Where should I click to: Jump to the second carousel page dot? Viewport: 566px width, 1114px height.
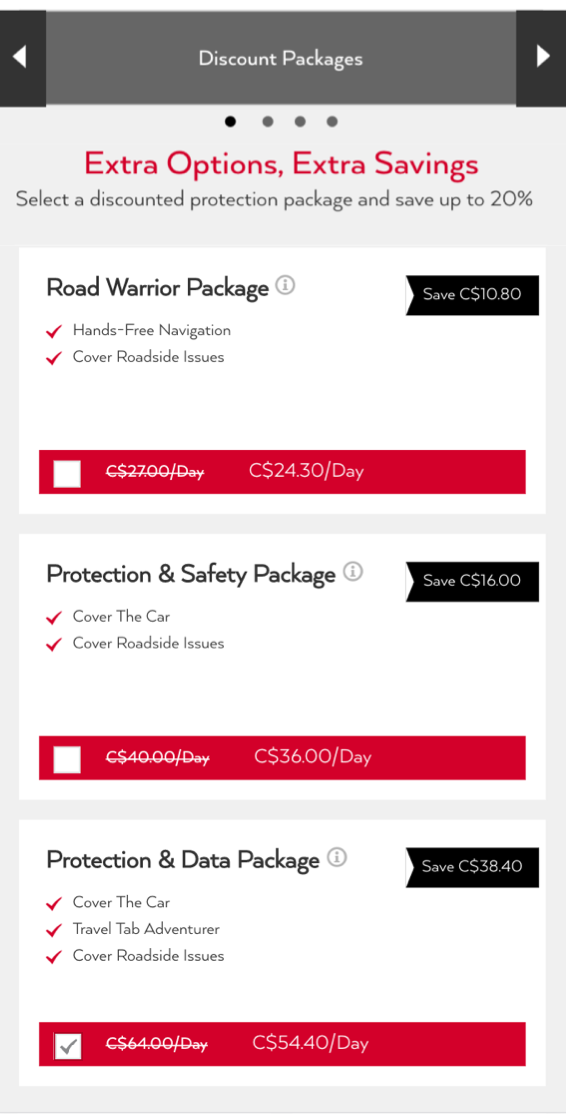pos(268,121)
